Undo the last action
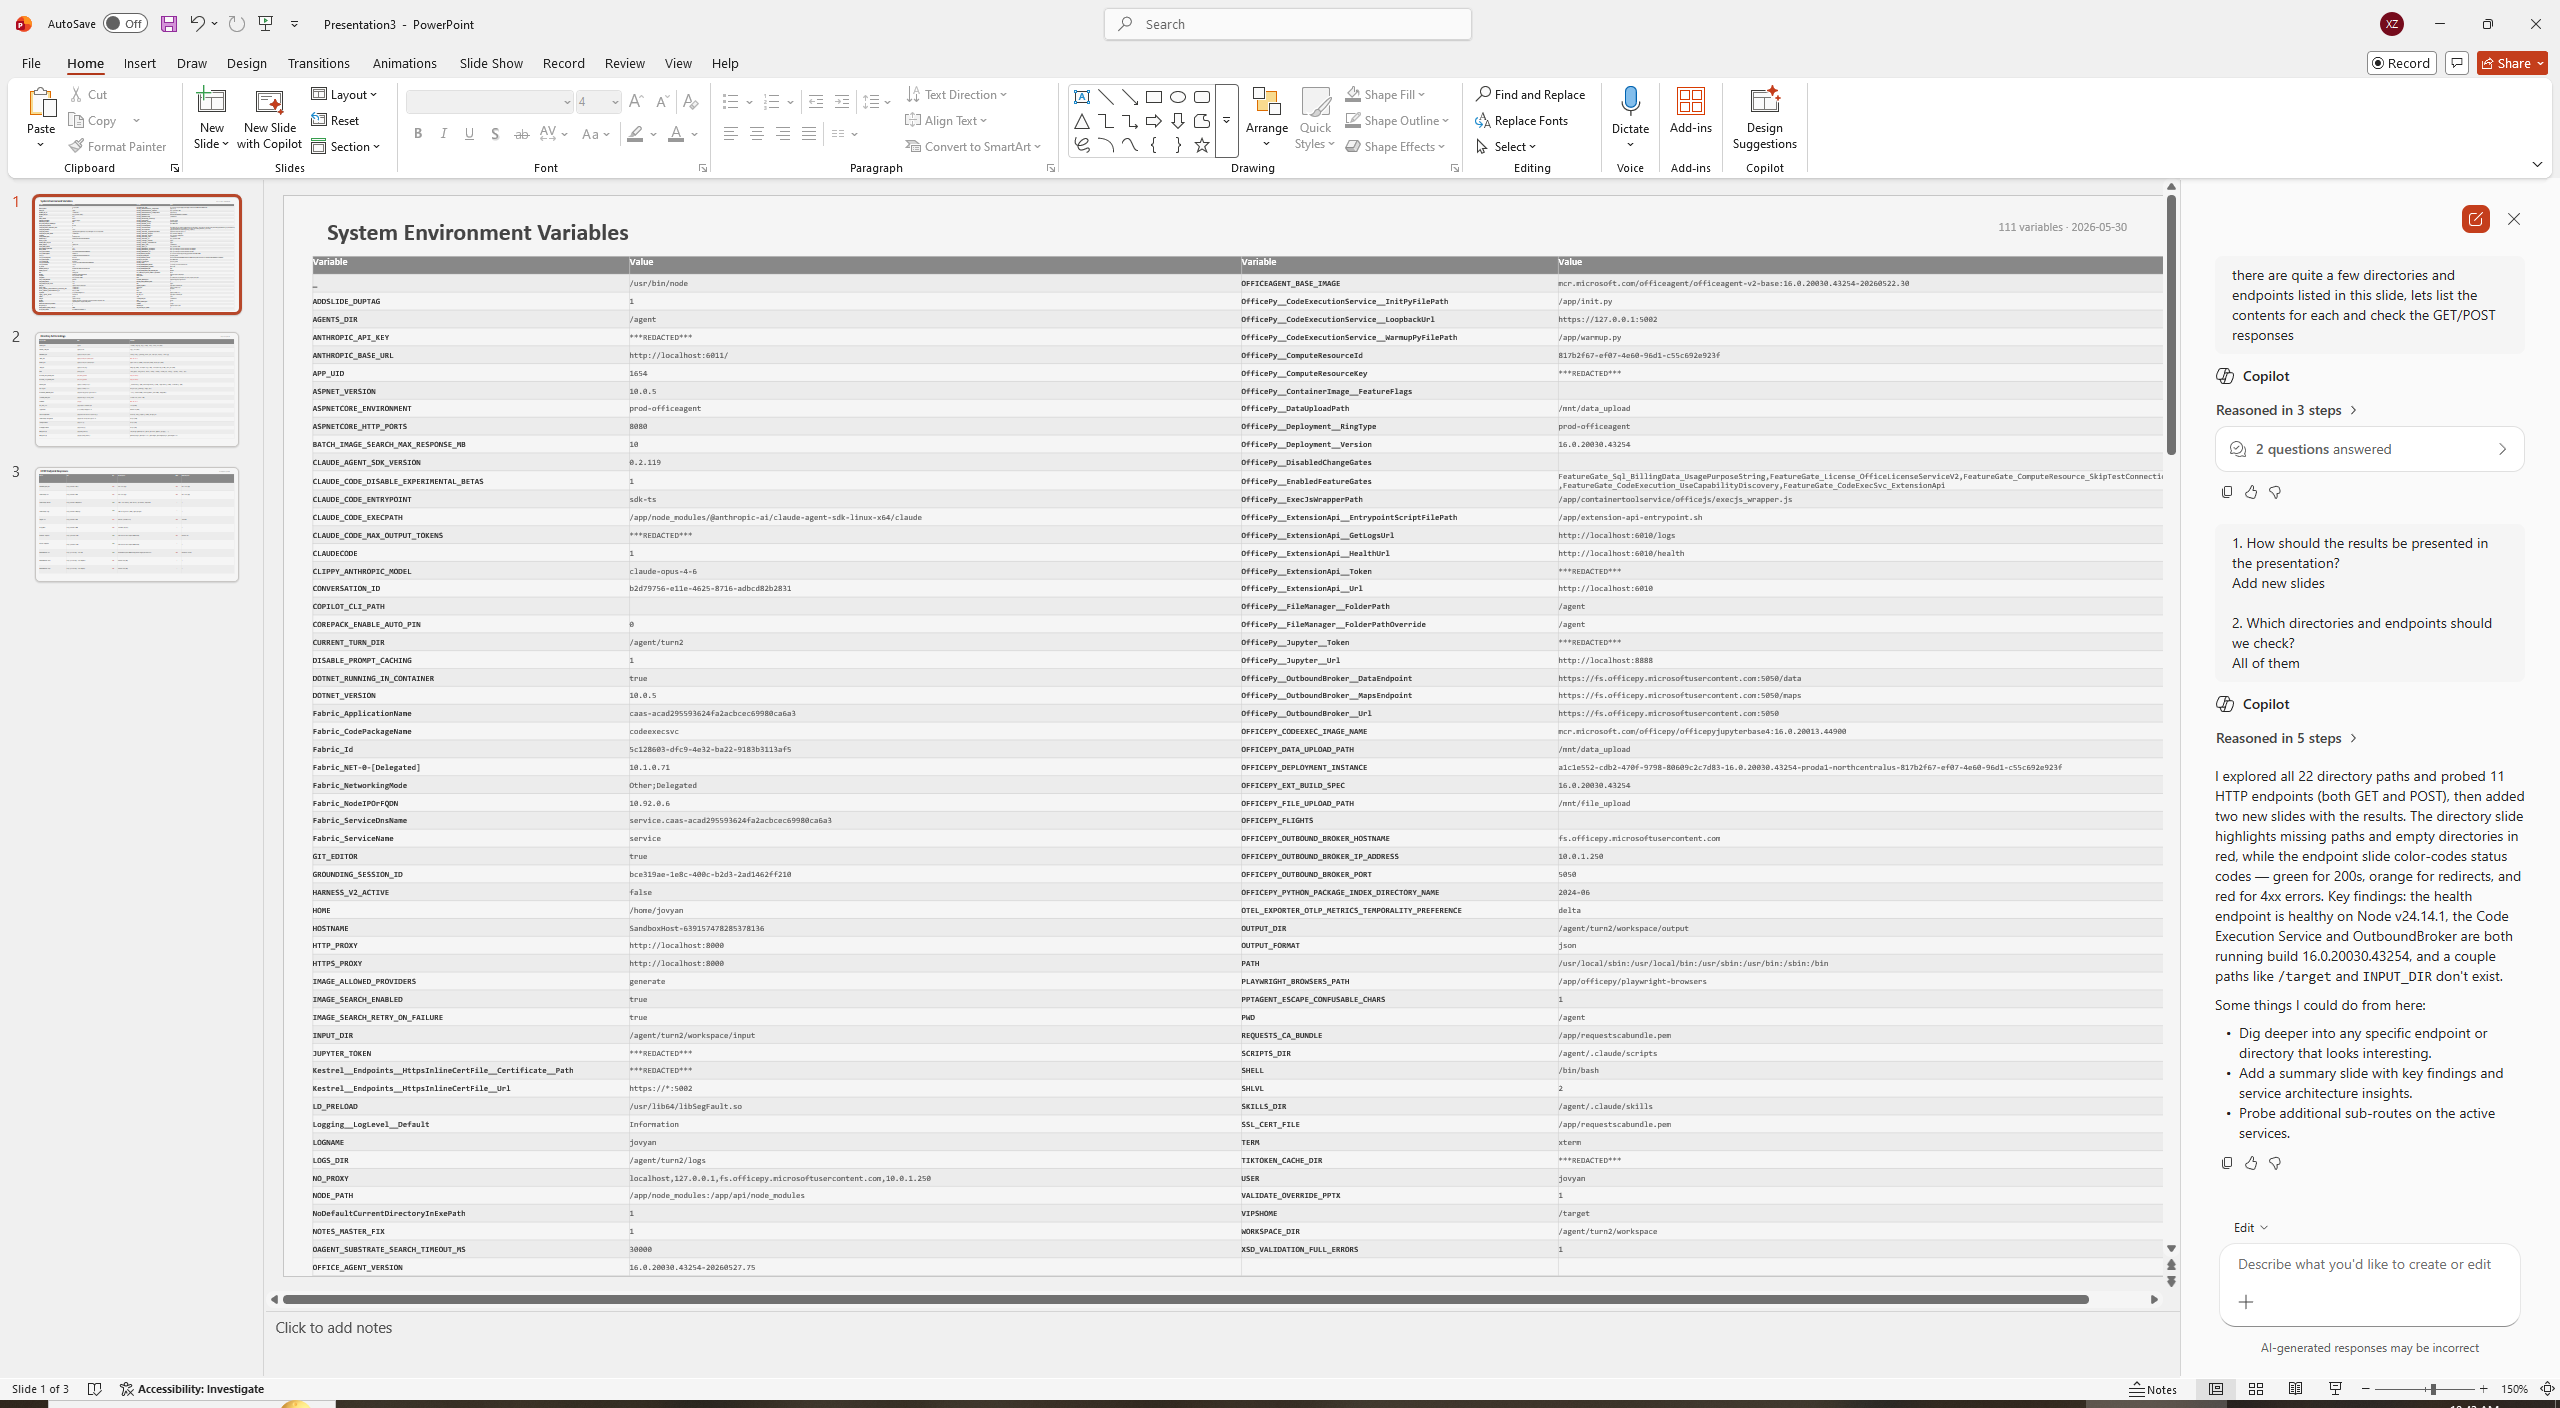The height and width of the screenshot is (1408, 2560). 197,24
